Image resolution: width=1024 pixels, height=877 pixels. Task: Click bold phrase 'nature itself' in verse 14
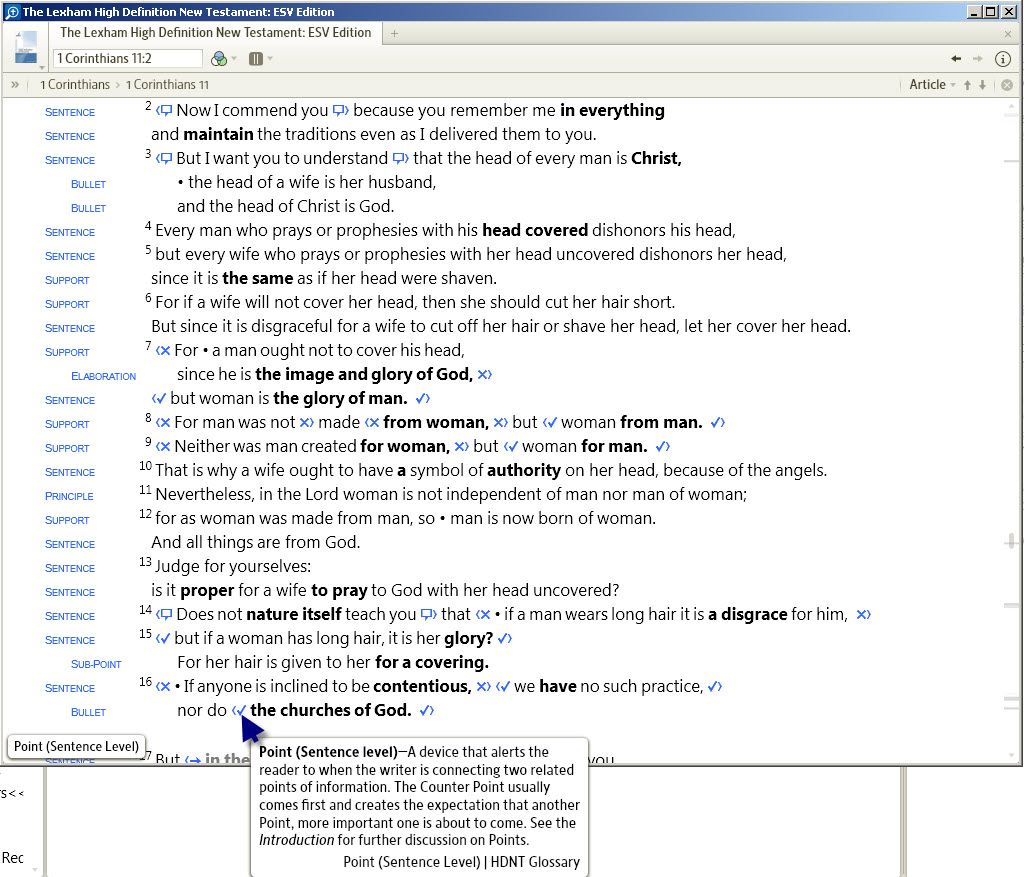click(294, 614)
